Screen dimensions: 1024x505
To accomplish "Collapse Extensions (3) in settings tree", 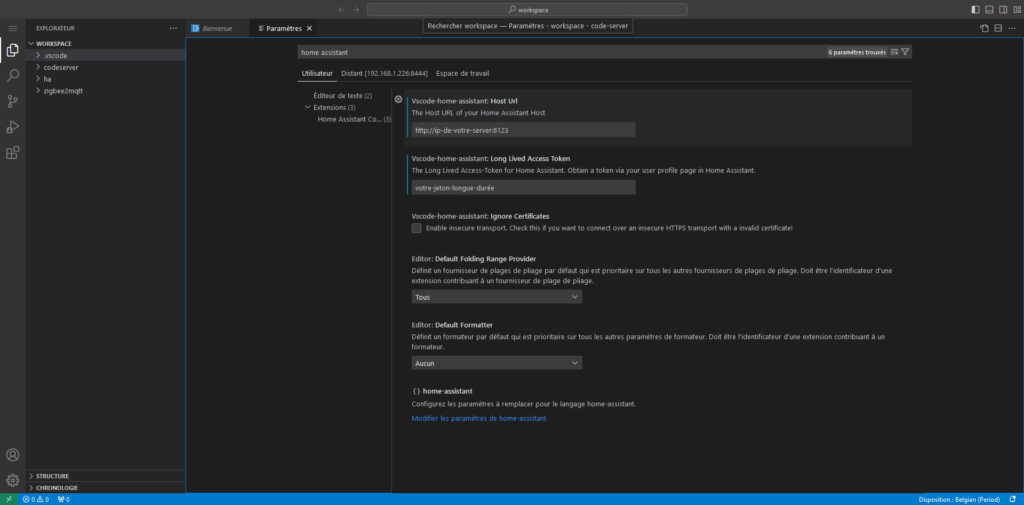I will [x=308, y=107].
